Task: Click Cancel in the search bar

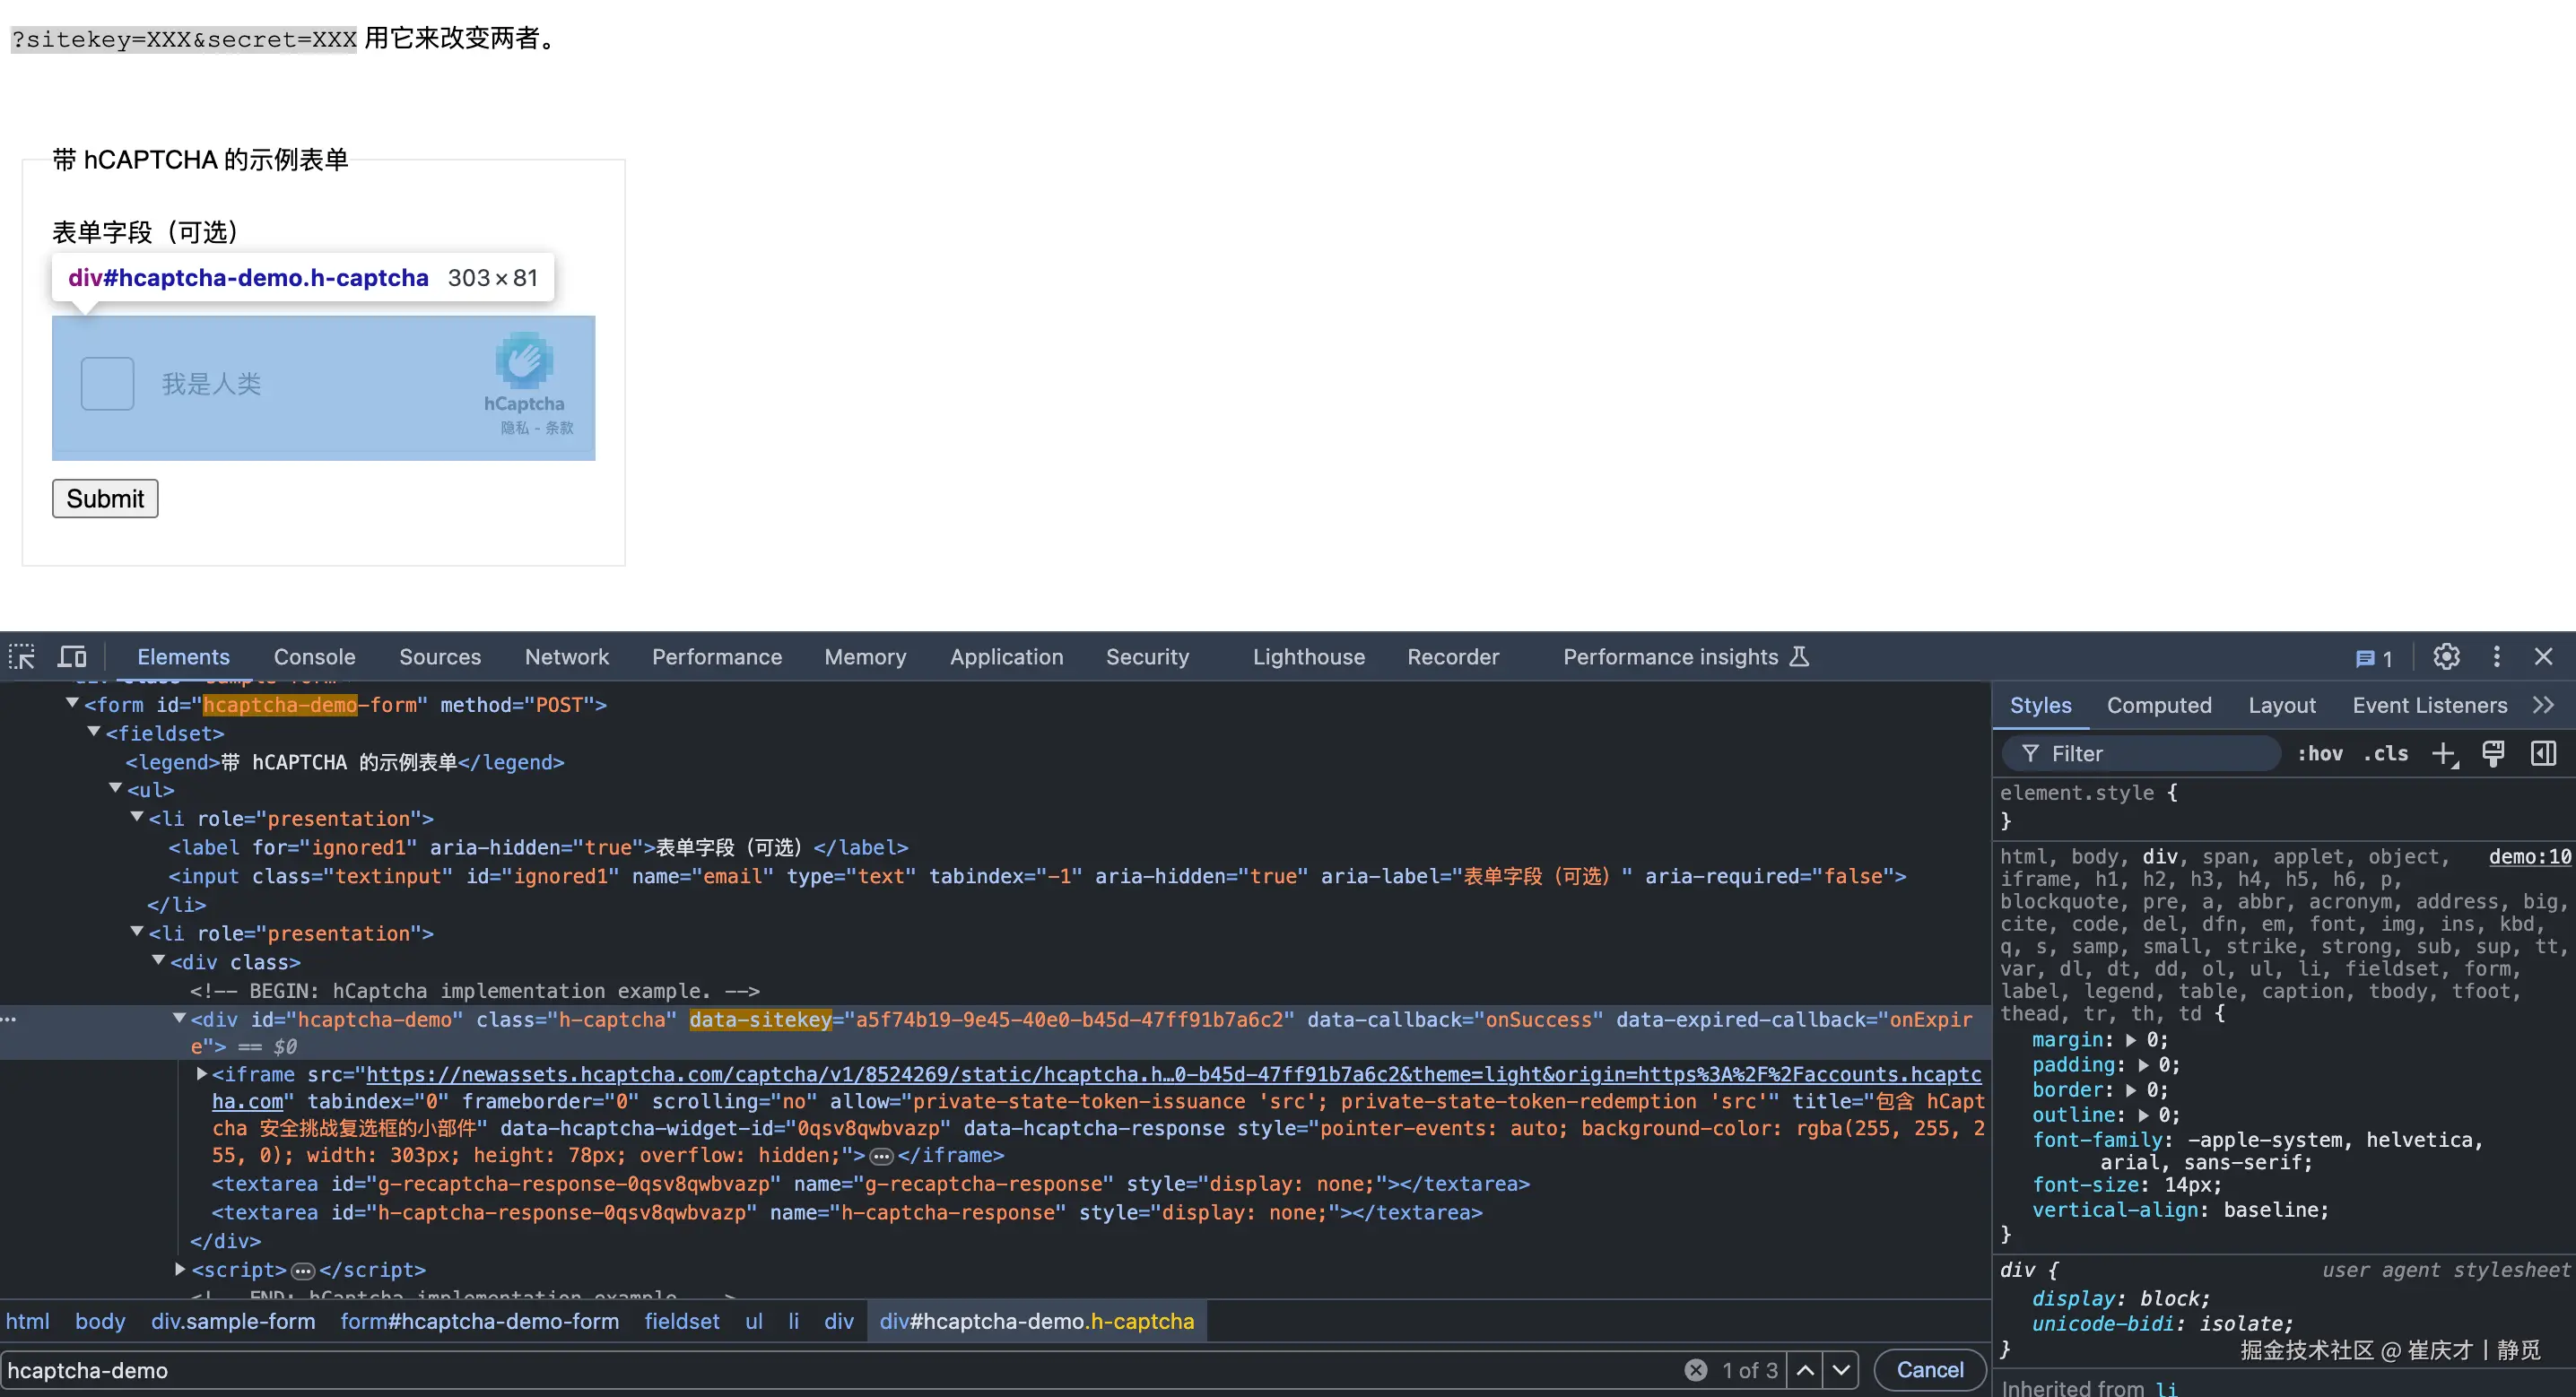Action: (x=1929, y=1370)
